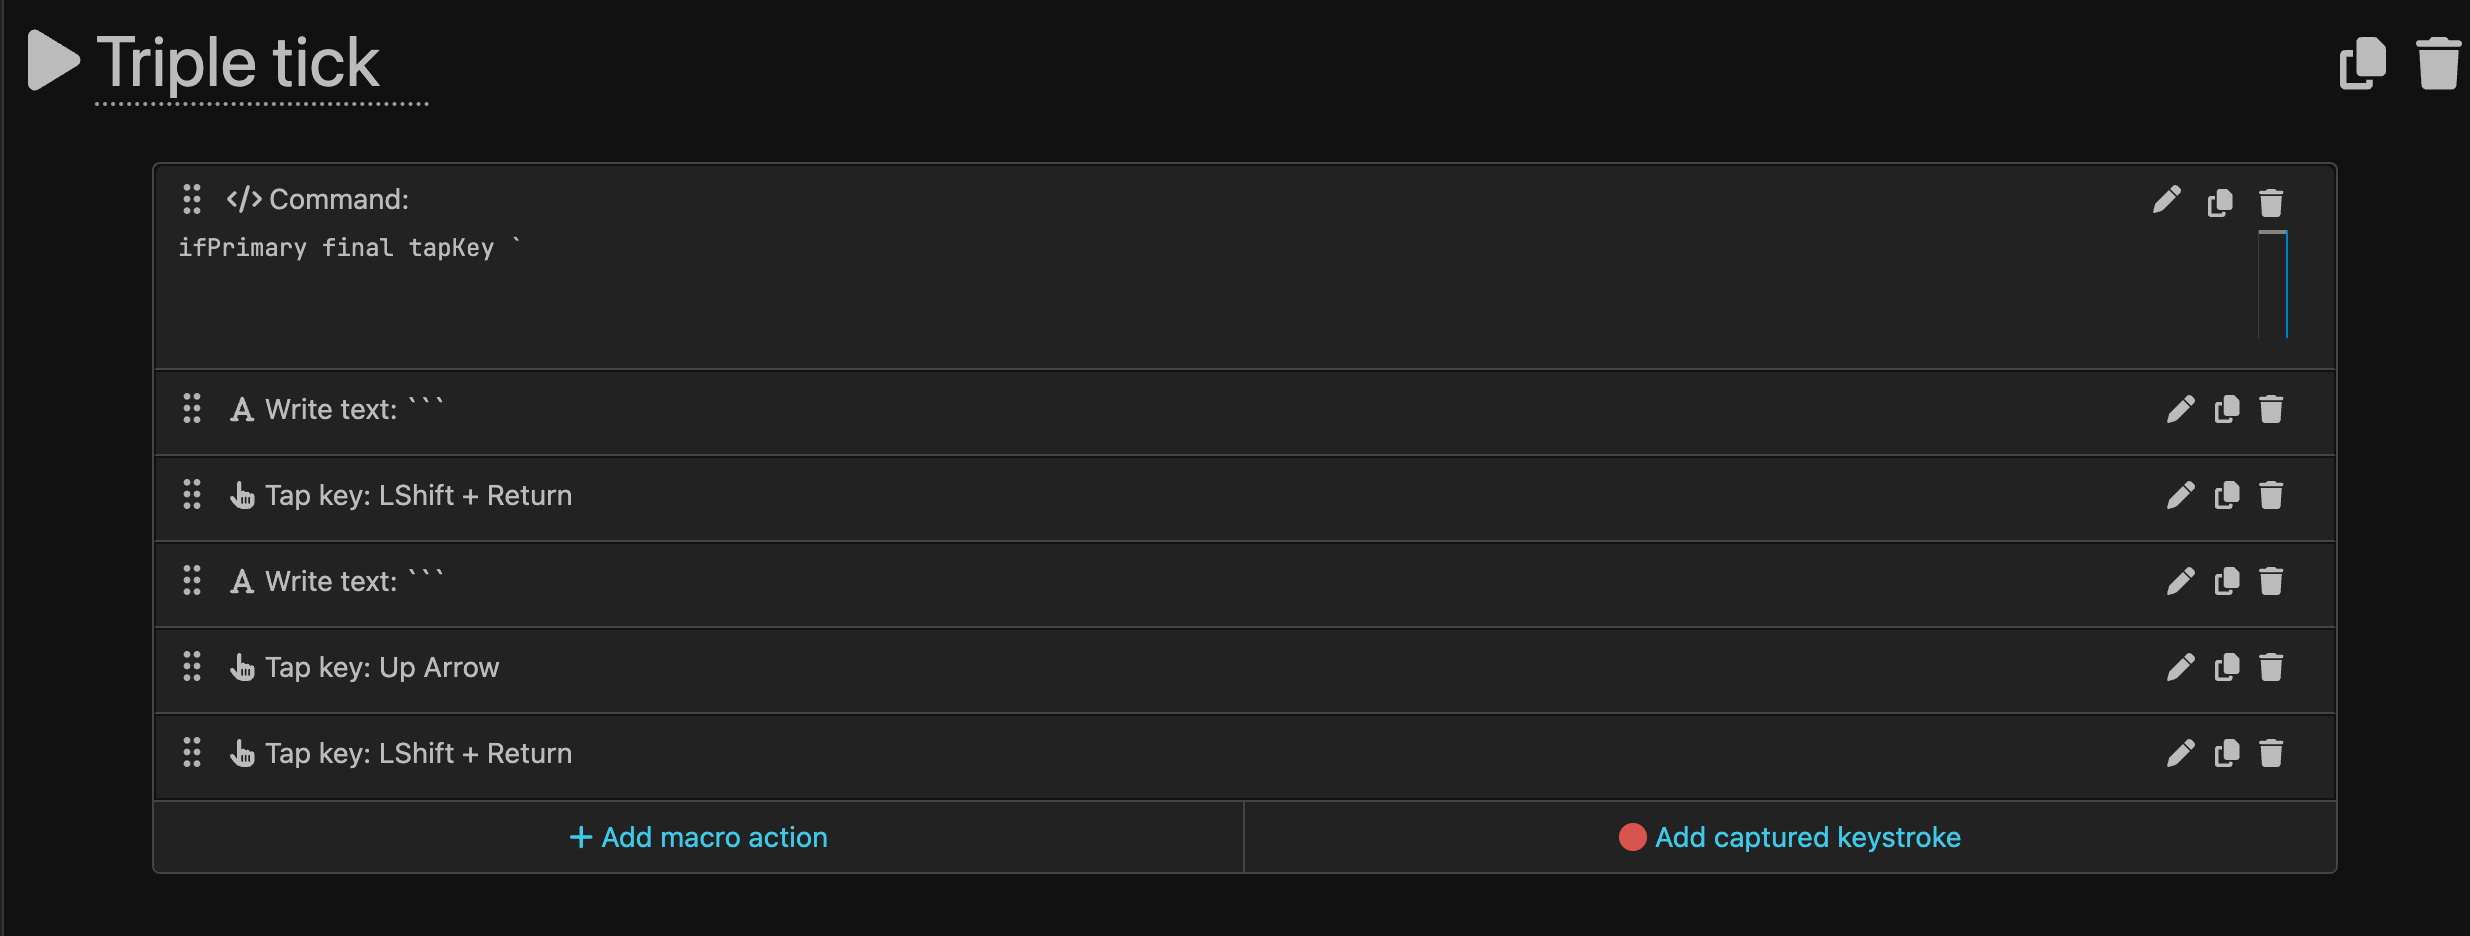
Task: Play the Triple tick macro
Action: point(53,61)
